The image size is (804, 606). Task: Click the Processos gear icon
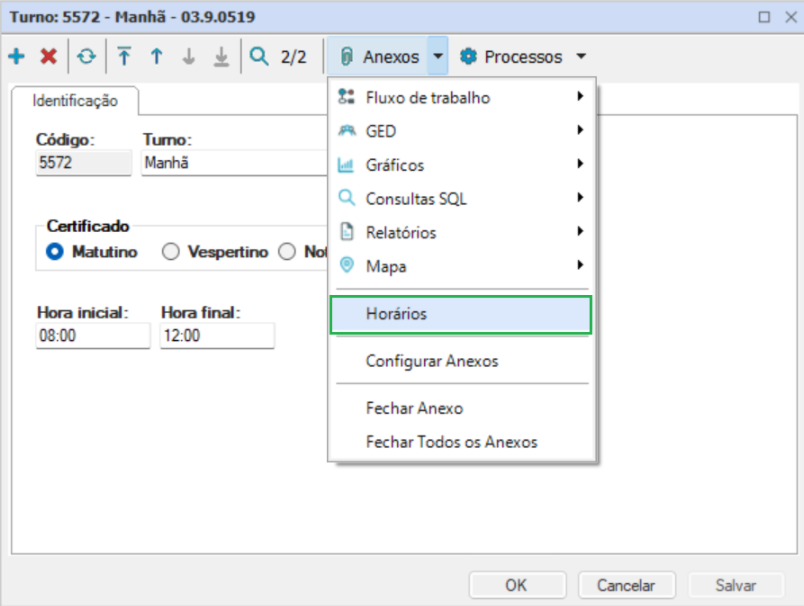(468, 56)
